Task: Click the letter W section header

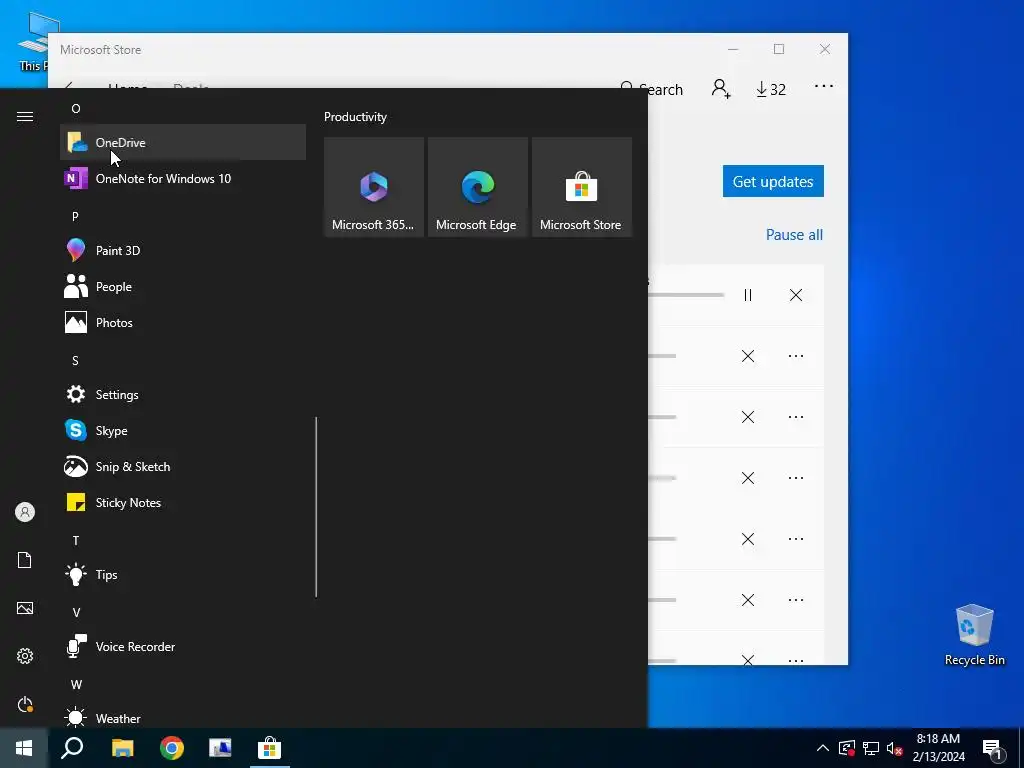Action: pyautogui.click(x=76, y=684)
